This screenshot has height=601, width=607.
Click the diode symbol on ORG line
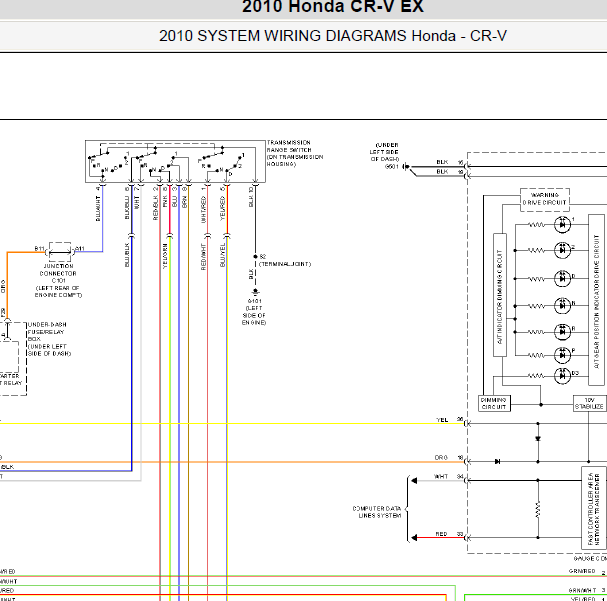click(497, 461)
